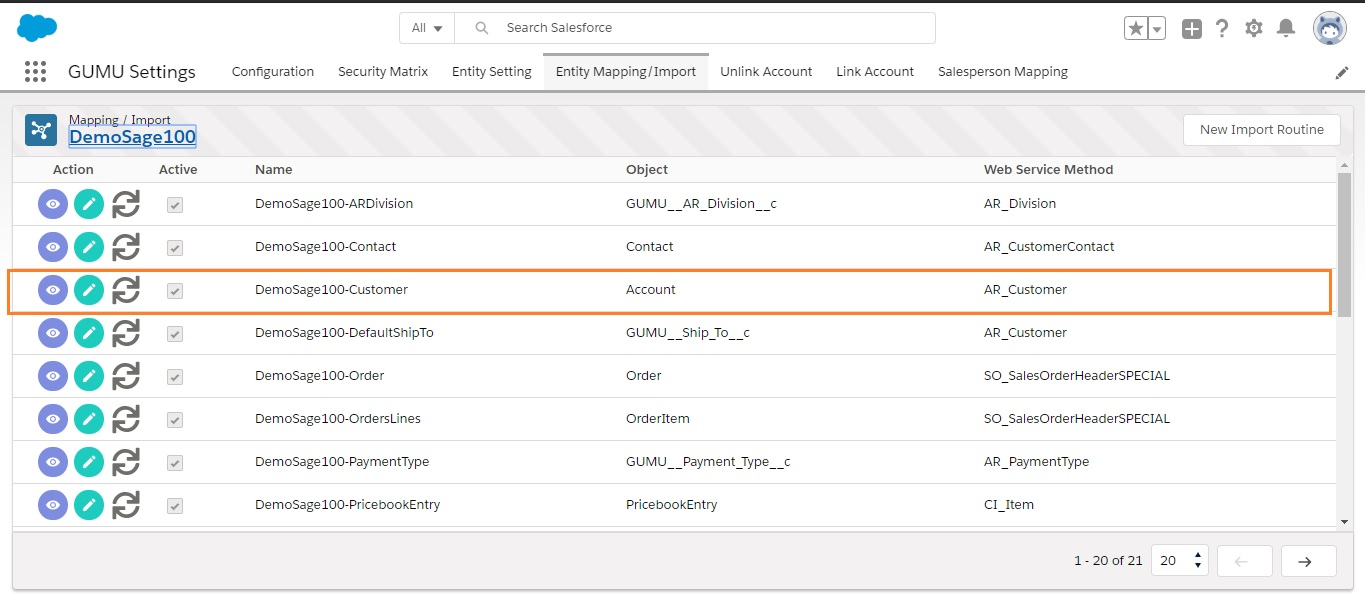Edit the DemoSage100-DefaultShipTo mapping
This screenshot has width=1365, height=595.
tap(89, 333)
